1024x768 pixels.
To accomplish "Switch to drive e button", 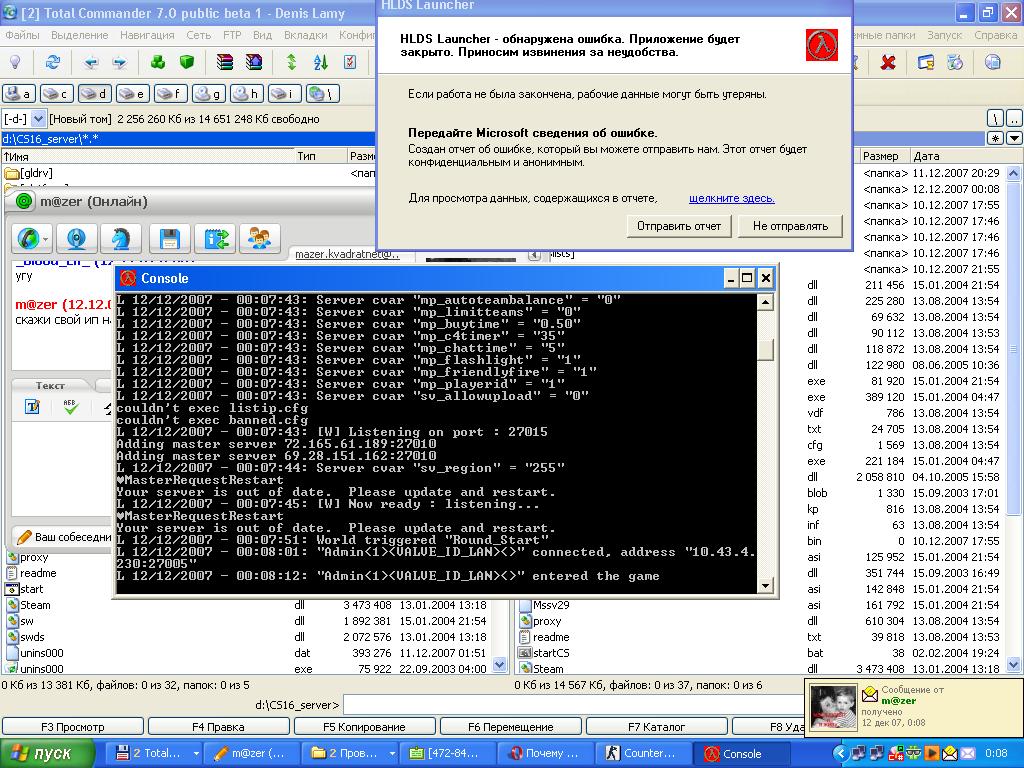I will (133, 94).
